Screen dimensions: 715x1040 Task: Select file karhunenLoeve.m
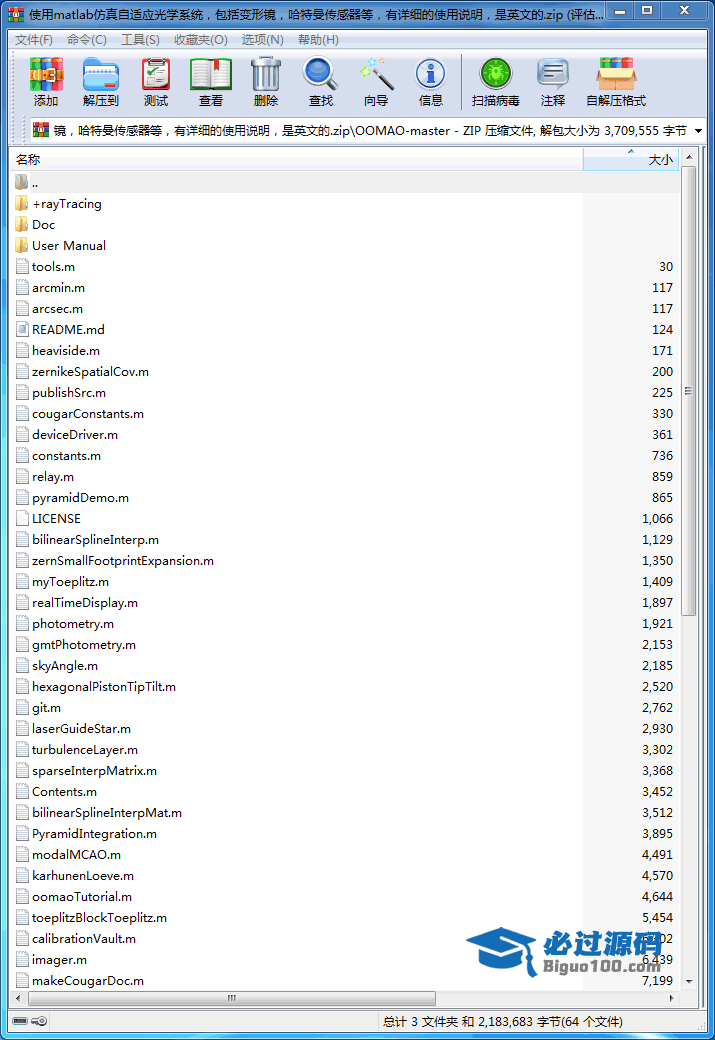83,876
